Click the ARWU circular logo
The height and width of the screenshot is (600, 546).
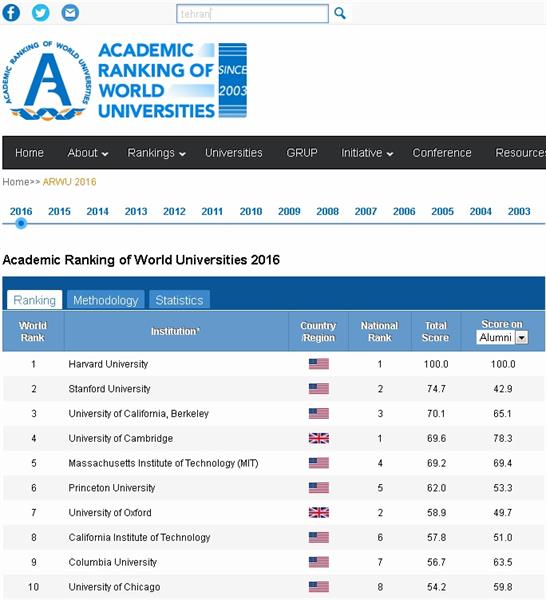point(47,80)
